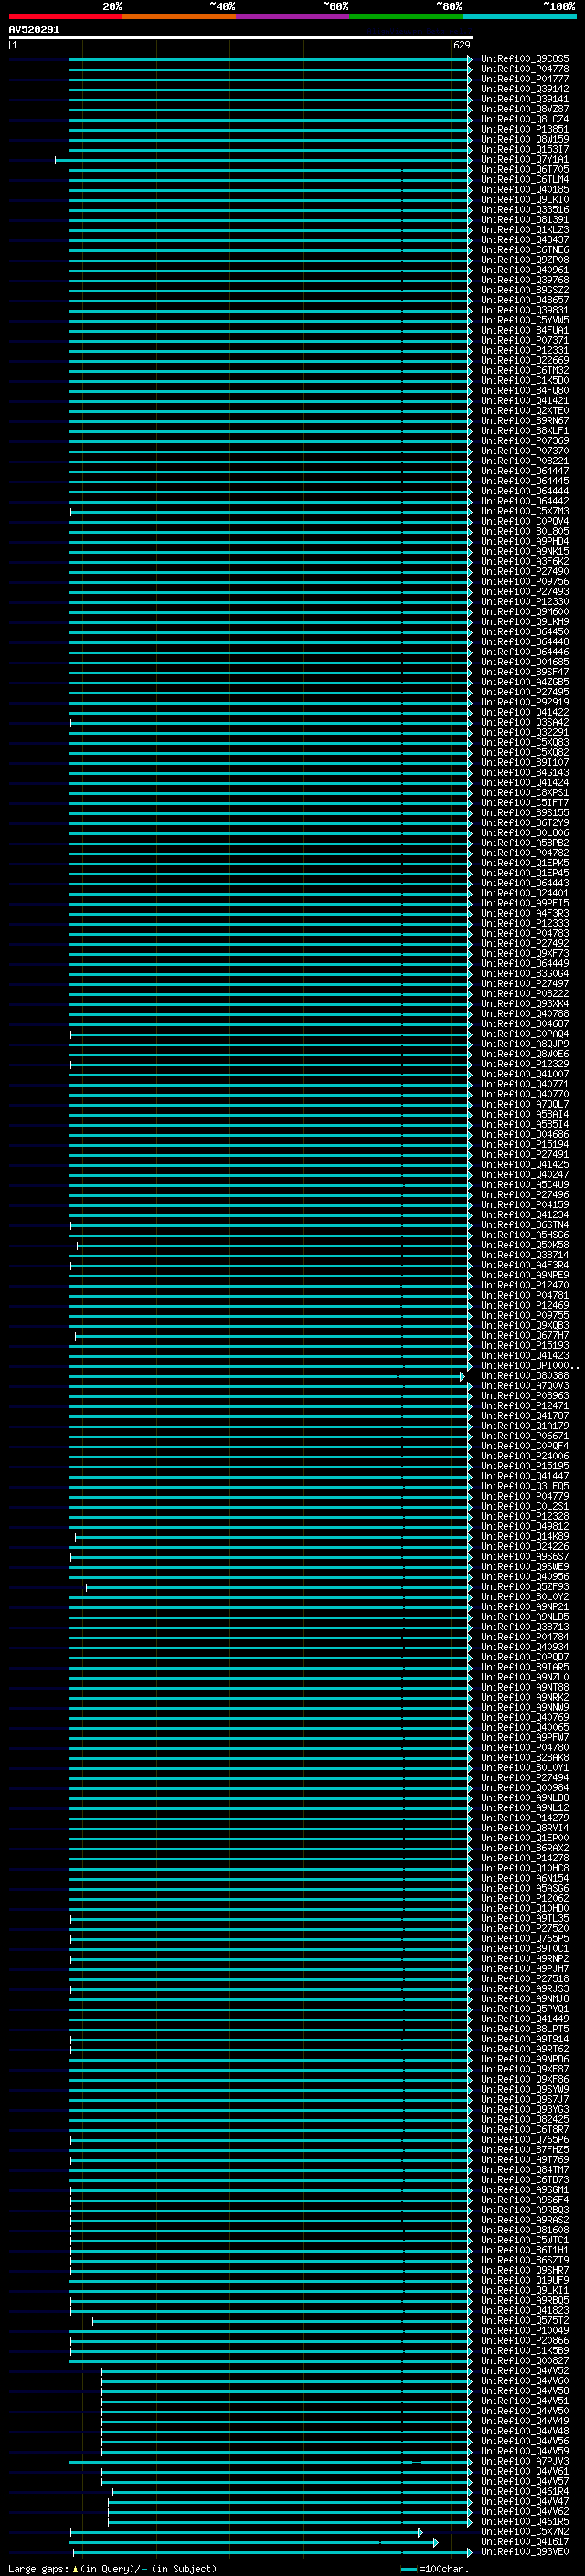Select the UniRef100_Q38713 label

point(525,1627)
